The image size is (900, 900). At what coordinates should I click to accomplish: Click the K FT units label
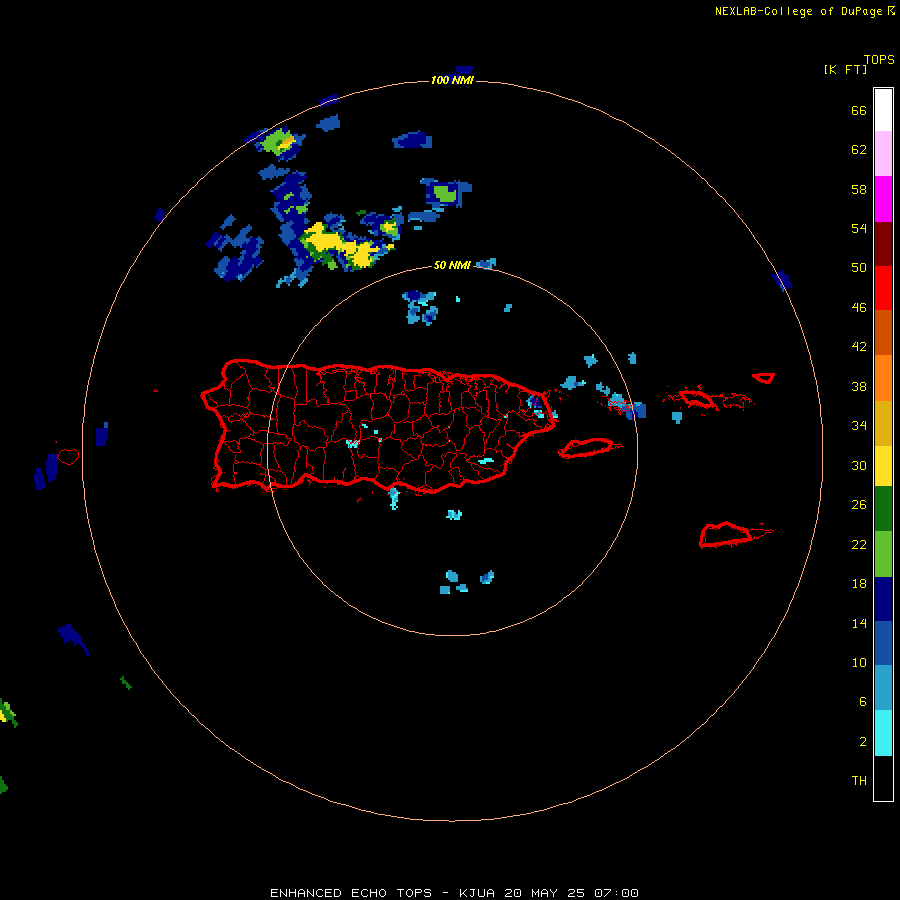(845, 69)
